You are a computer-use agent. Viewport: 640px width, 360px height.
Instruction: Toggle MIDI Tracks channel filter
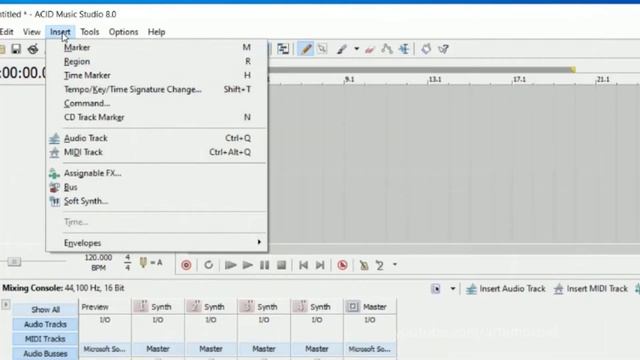45,339
